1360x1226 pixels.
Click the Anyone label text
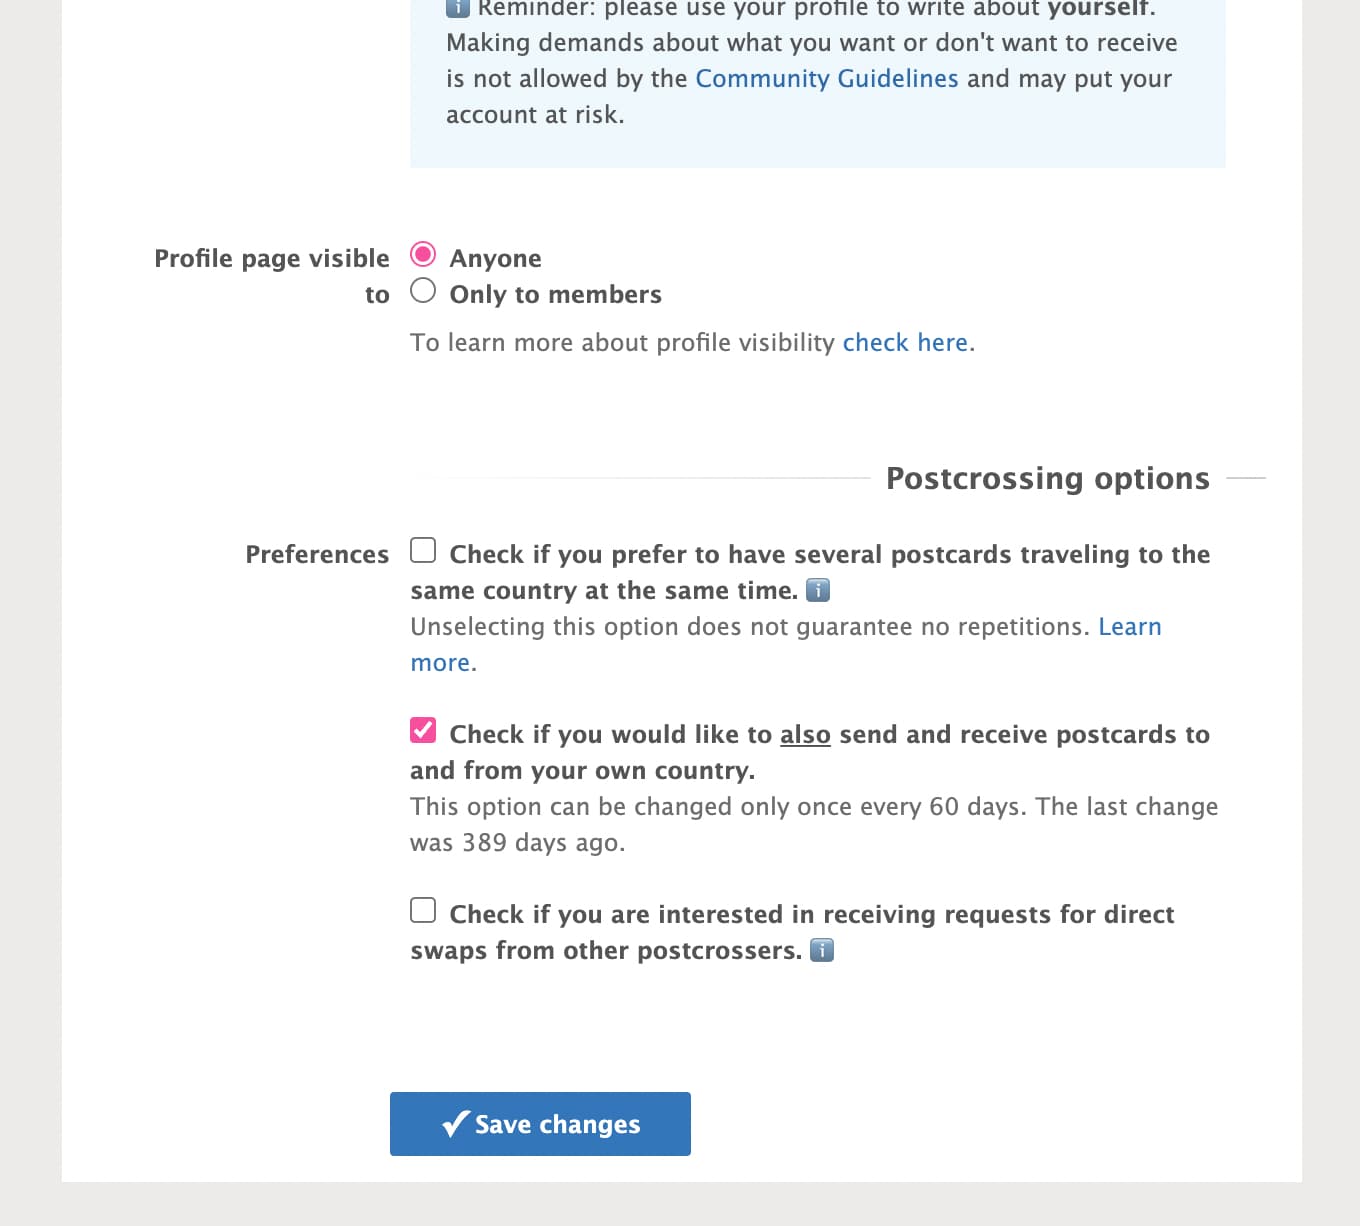pyautogui.click(x=496, y=258)
